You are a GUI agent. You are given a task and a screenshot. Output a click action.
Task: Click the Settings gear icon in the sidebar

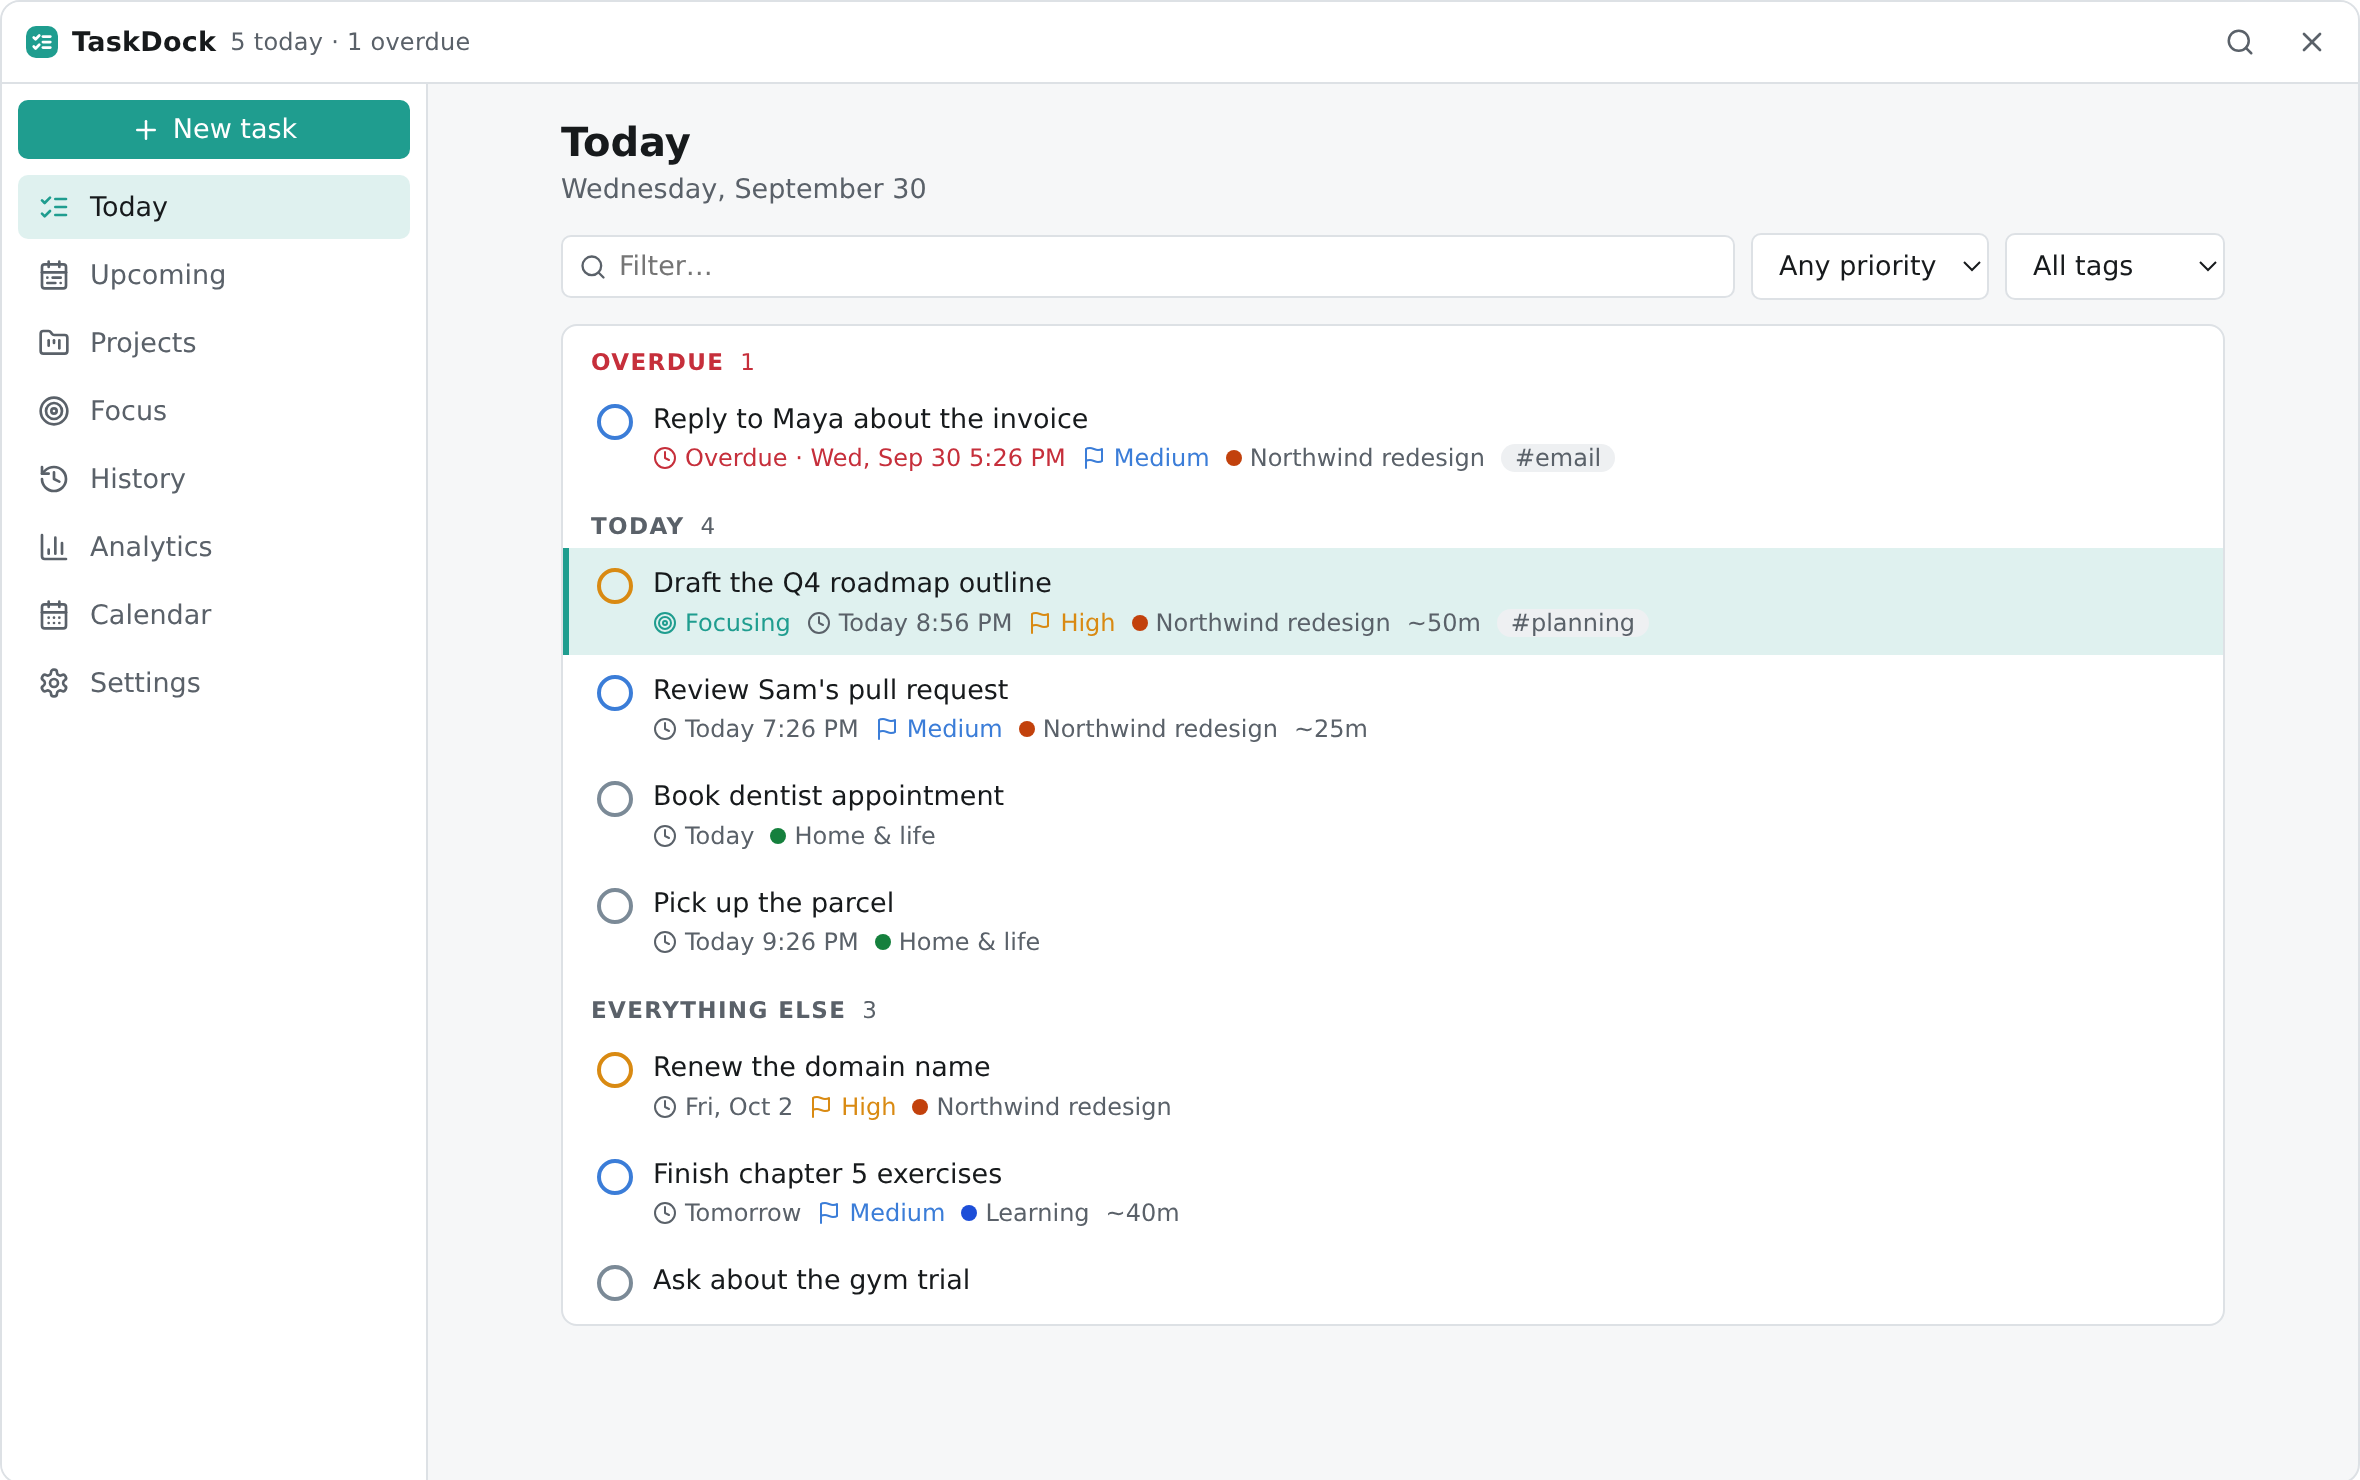54,683
